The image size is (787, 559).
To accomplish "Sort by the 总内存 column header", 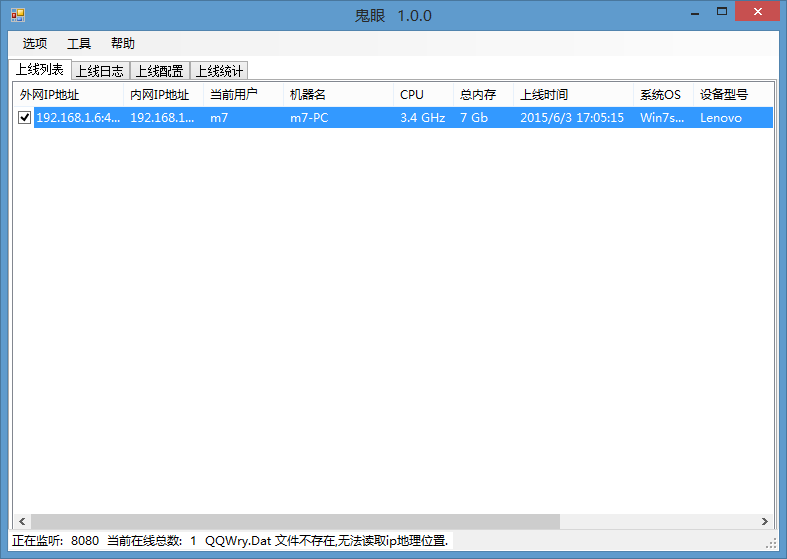I will coord(484,95).
